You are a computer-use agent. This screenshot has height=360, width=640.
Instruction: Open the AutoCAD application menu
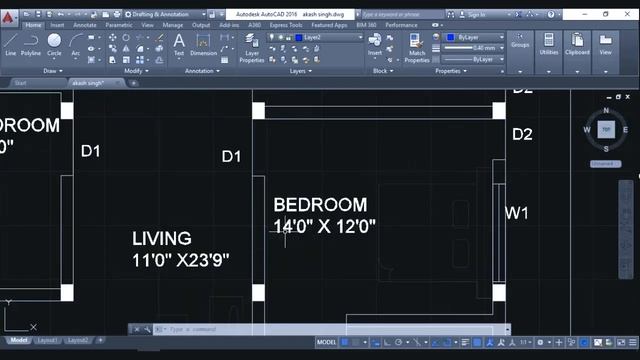[x=9, y=18]
